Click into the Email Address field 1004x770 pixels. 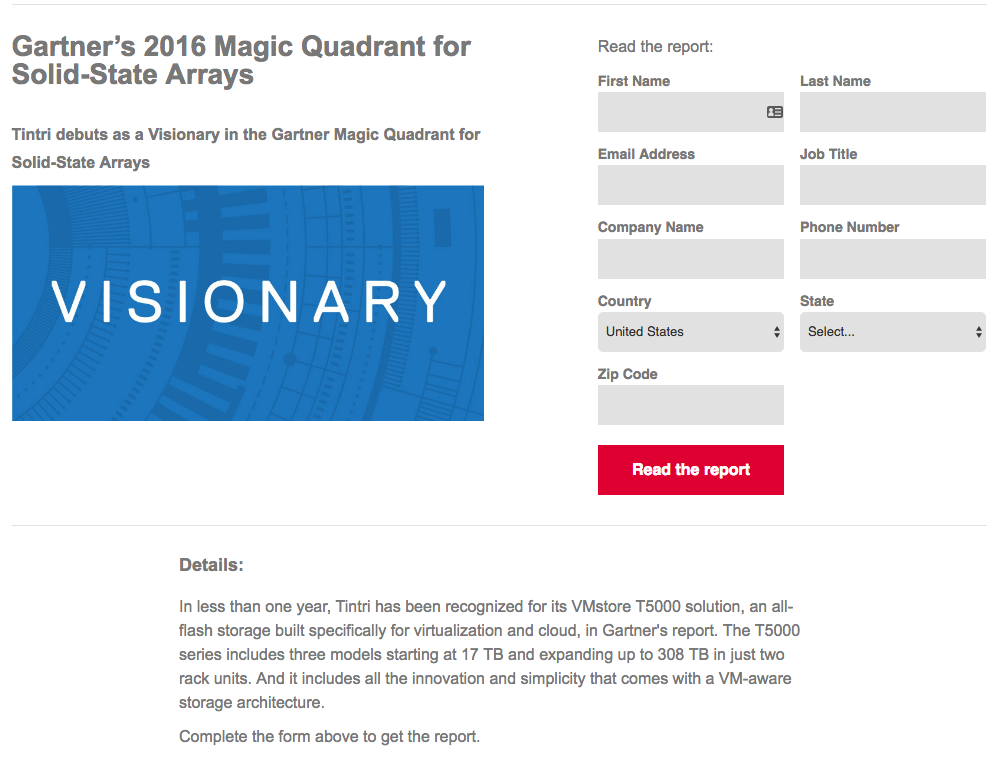click(690, 185)
